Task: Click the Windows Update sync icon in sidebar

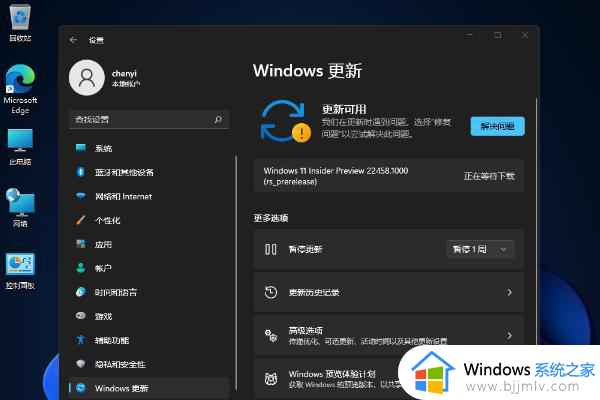Action: coord(81,388)
